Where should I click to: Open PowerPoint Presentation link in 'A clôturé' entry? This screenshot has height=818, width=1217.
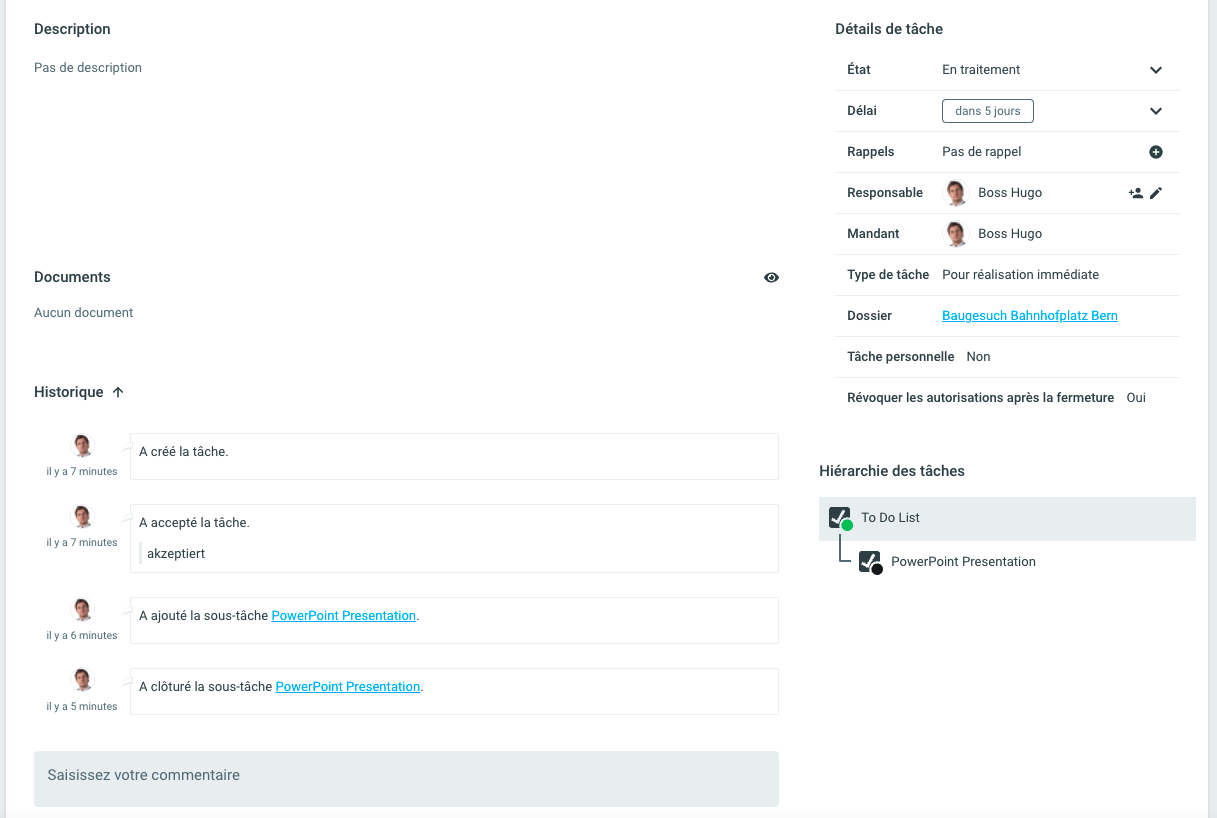347,687
